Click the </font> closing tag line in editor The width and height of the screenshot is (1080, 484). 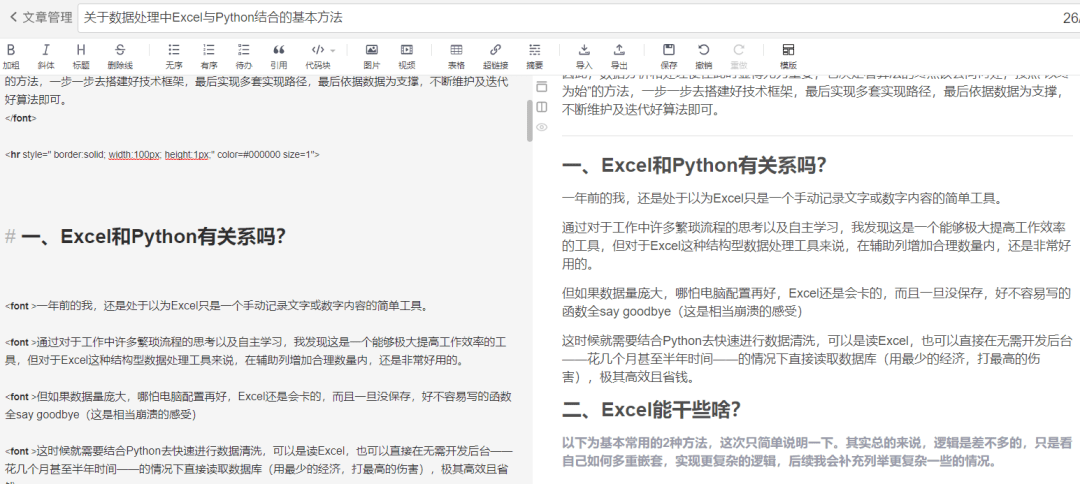point(21,118)
